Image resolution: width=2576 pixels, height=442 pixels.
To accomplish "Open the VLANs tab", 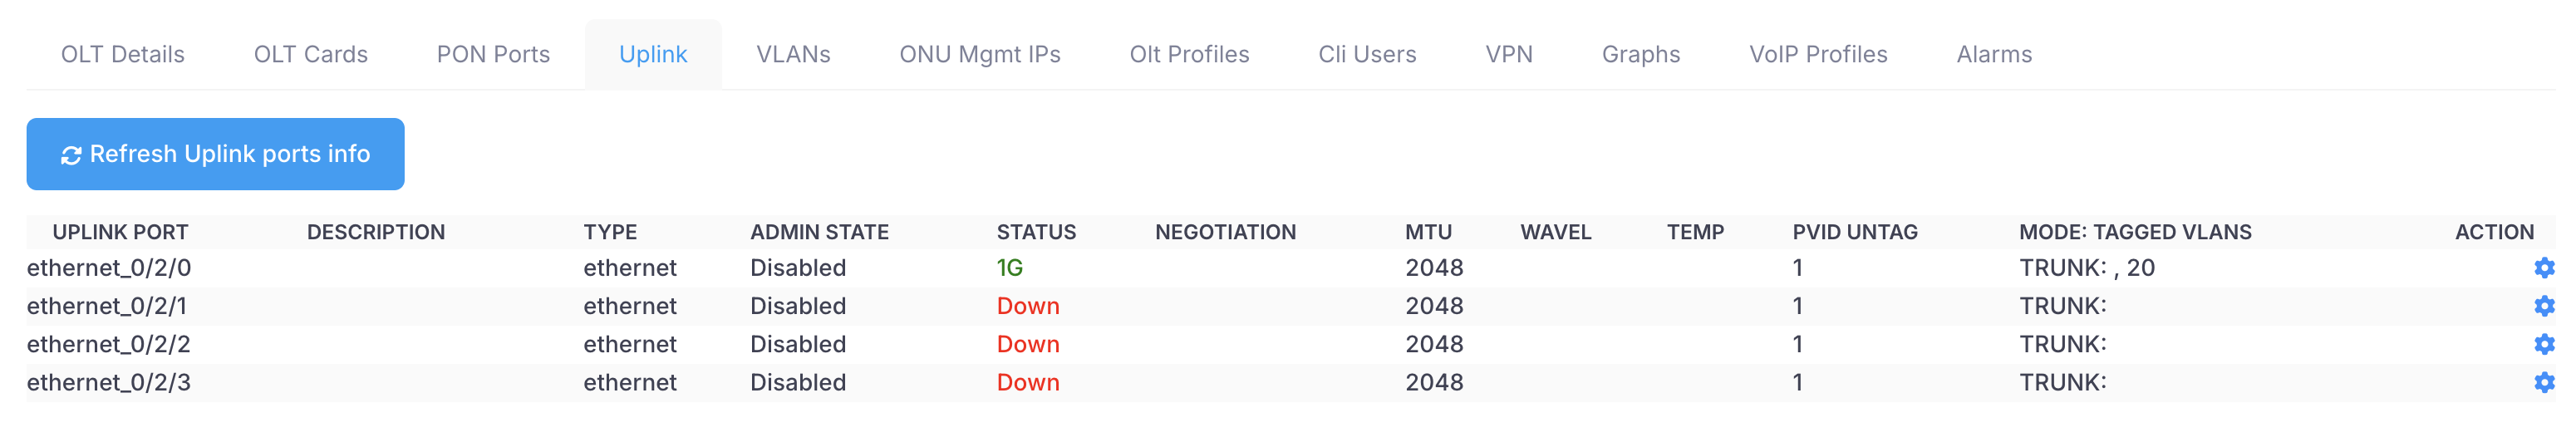I will point(793,54).
